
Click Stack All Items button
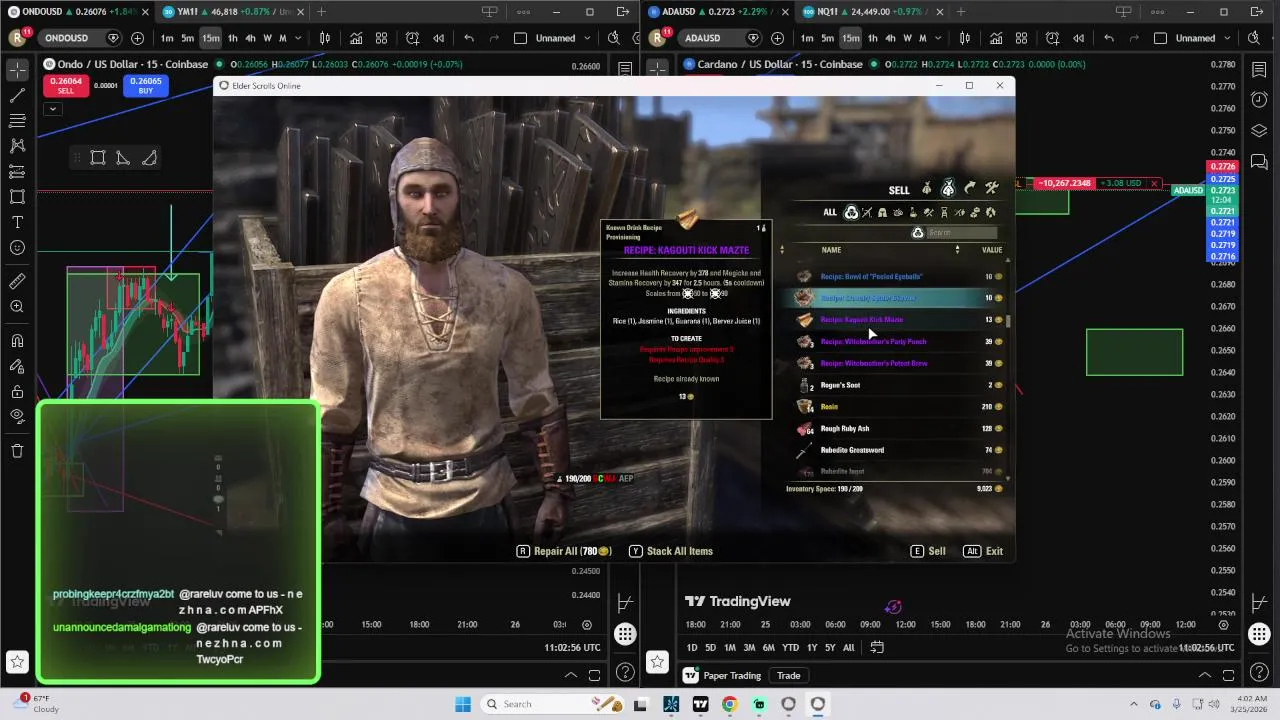click(x=671, y=551)
